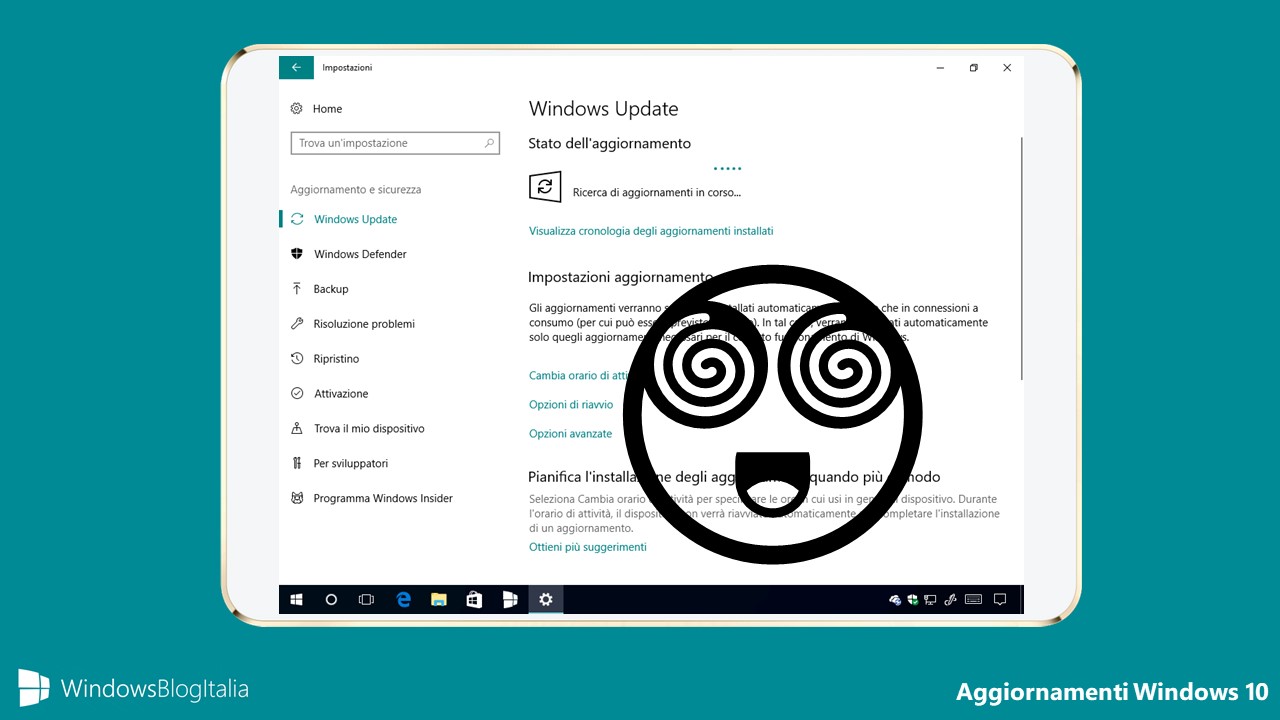The image size is (1280, 720).
Task: Open Programma Windows Insider
Action: [371, 498]
